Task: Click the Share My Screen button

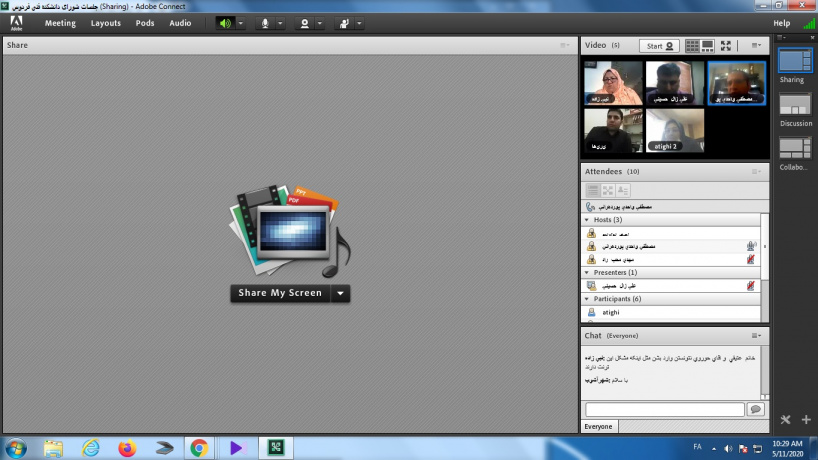Action: click(280, 293)
